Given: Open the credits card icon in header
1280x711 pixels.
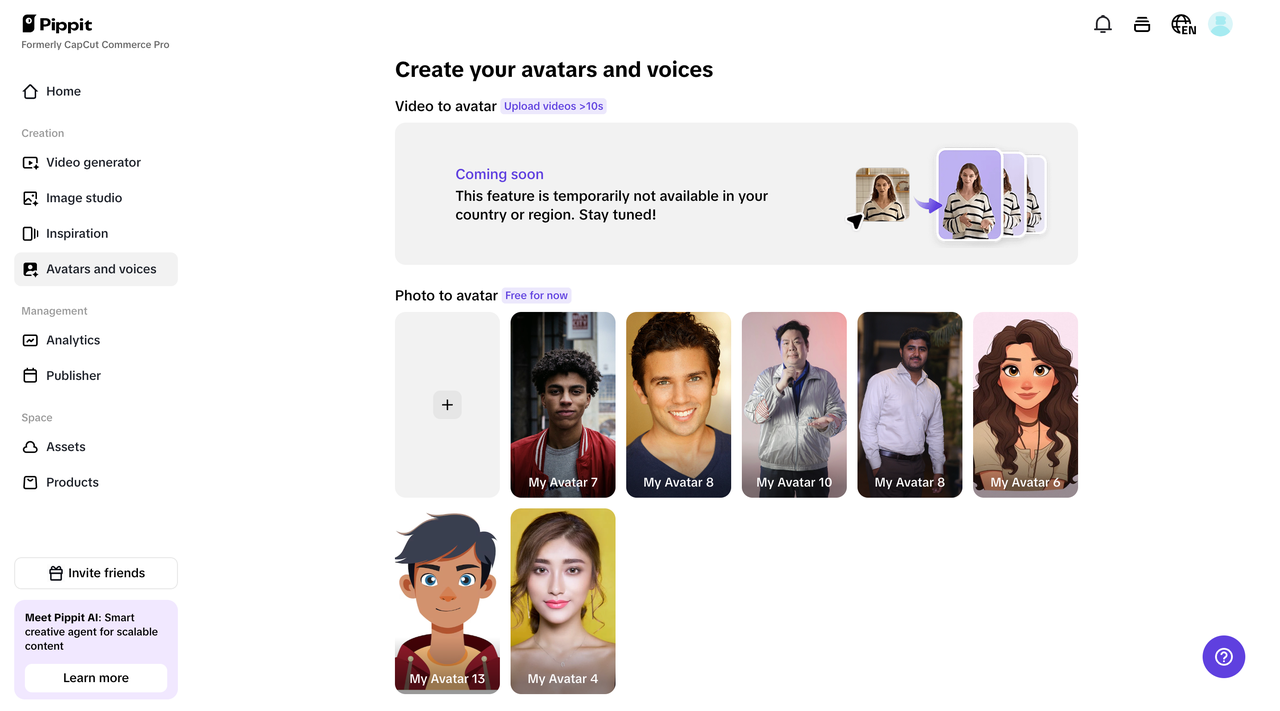Looking at the screenshot, I should click(1142, 25).
